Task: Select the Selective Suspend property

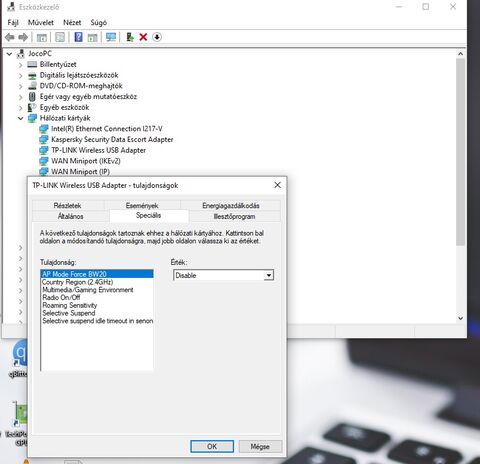Action: 97,313
